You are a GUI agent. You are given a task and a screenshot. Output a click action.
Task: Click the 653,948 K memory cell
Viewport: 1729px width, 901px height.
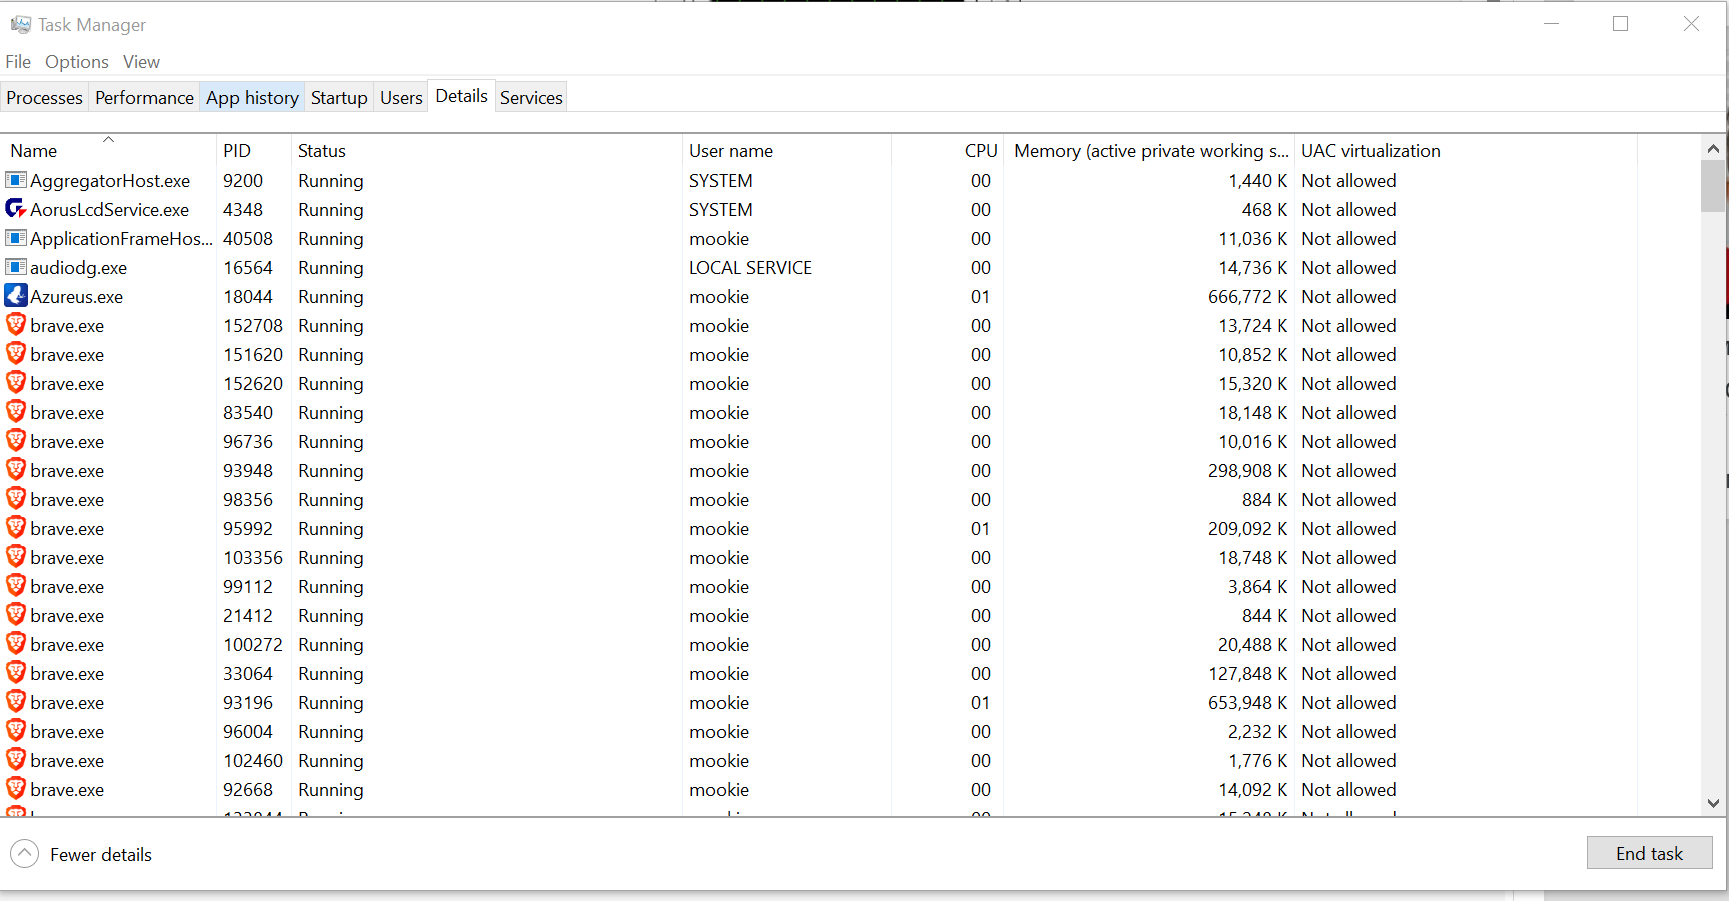click(1247, 703)
